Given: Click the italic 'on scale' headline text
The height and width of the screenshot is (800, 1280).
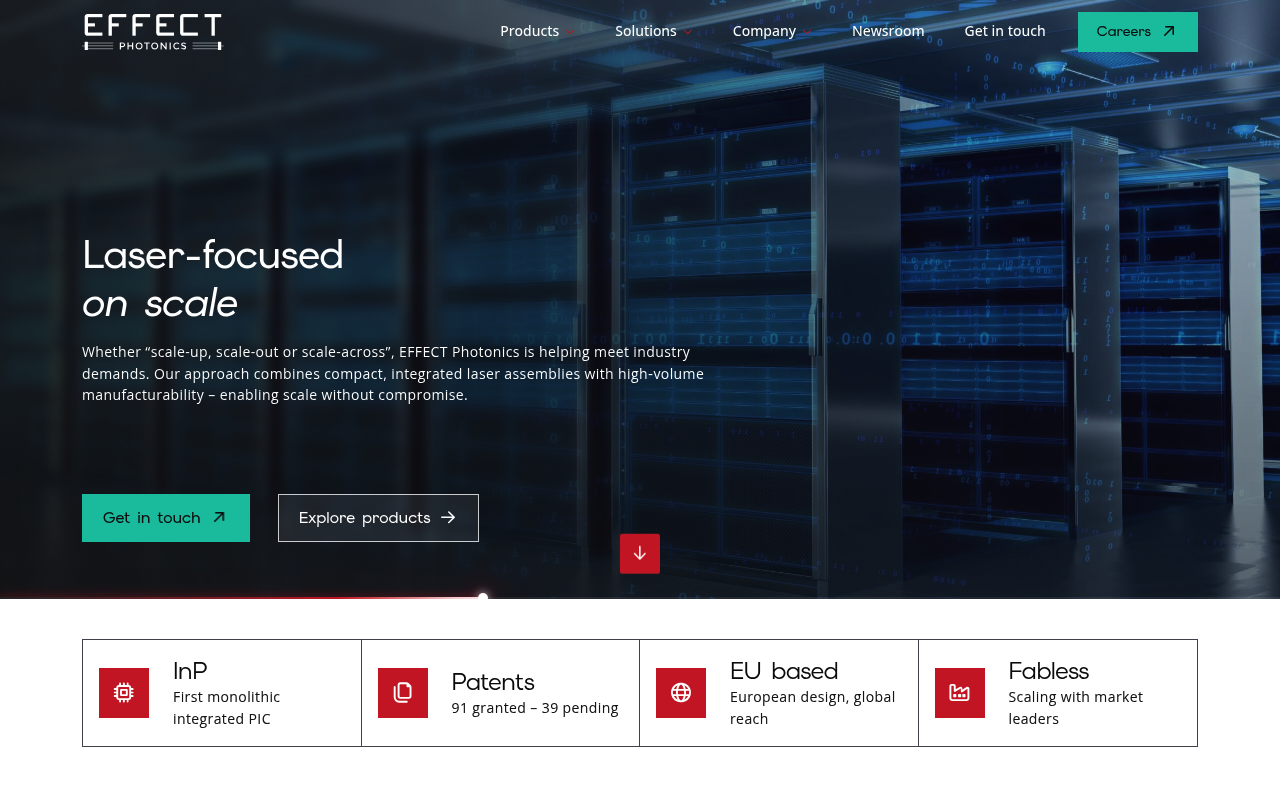Looking at the screenshot, I should click(x=160, y=303).
